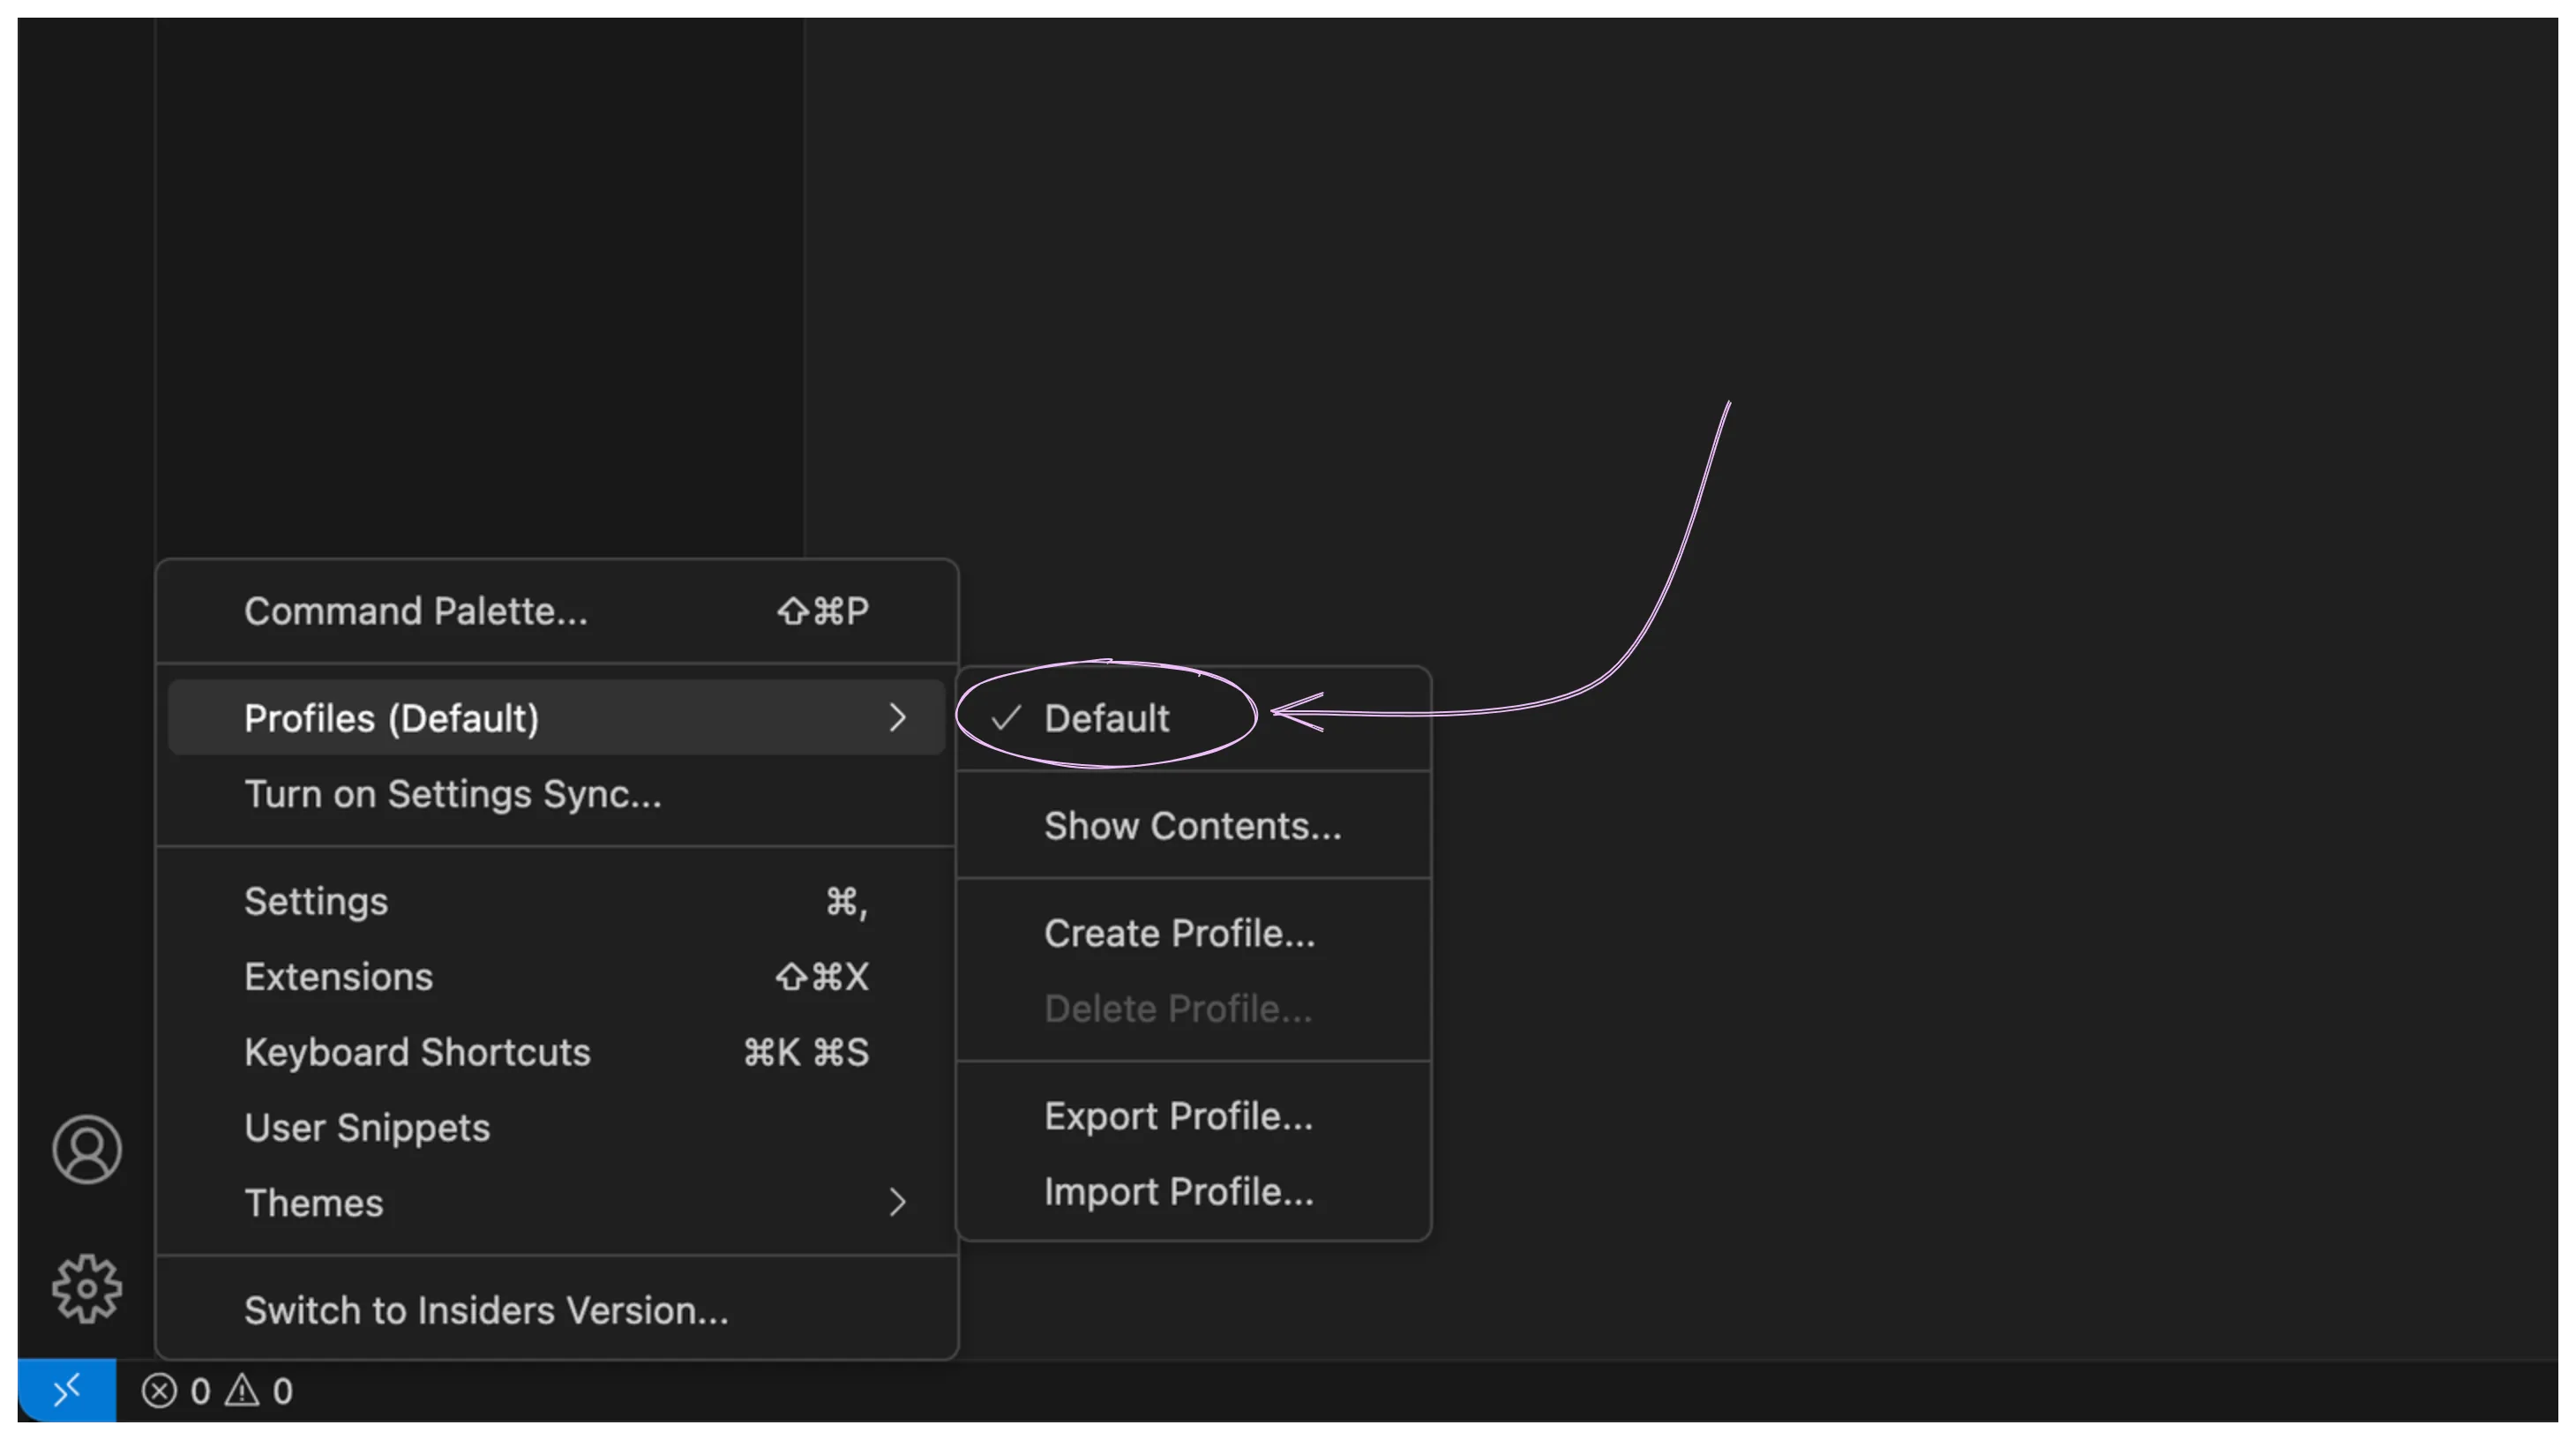The width and height of the screenshot is (2576, 1440).
Task: Open Command Palette from the menu
Action: pyautogui.click(x=556, y=611)
